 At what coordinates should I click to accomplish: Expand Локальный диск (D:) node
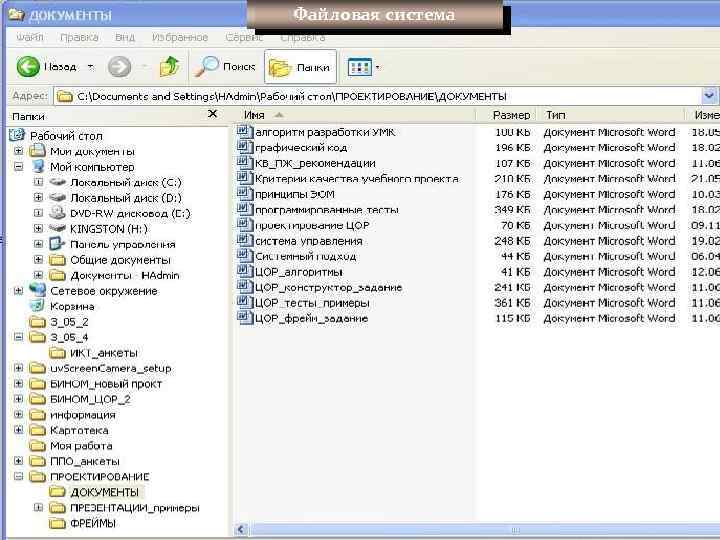39,198
